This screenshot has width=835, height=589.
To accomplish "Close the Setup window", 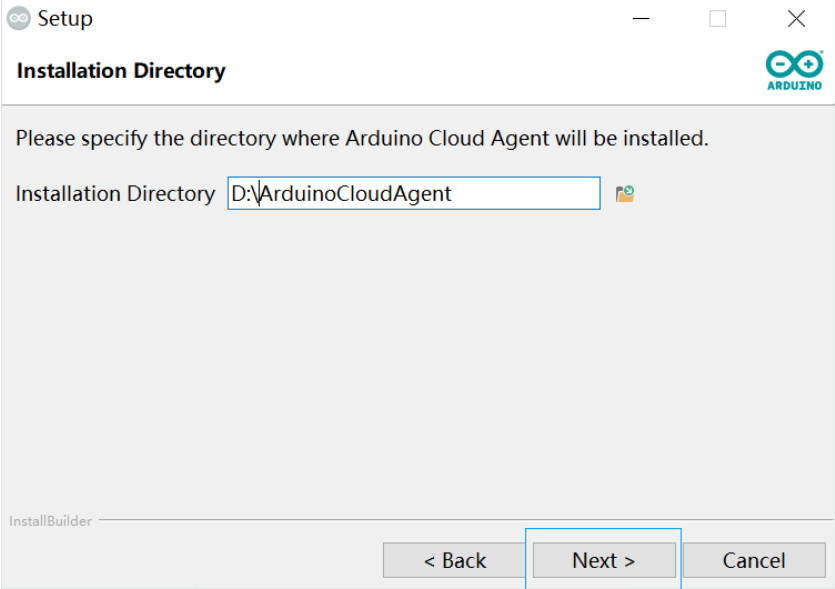I will 796,19.
